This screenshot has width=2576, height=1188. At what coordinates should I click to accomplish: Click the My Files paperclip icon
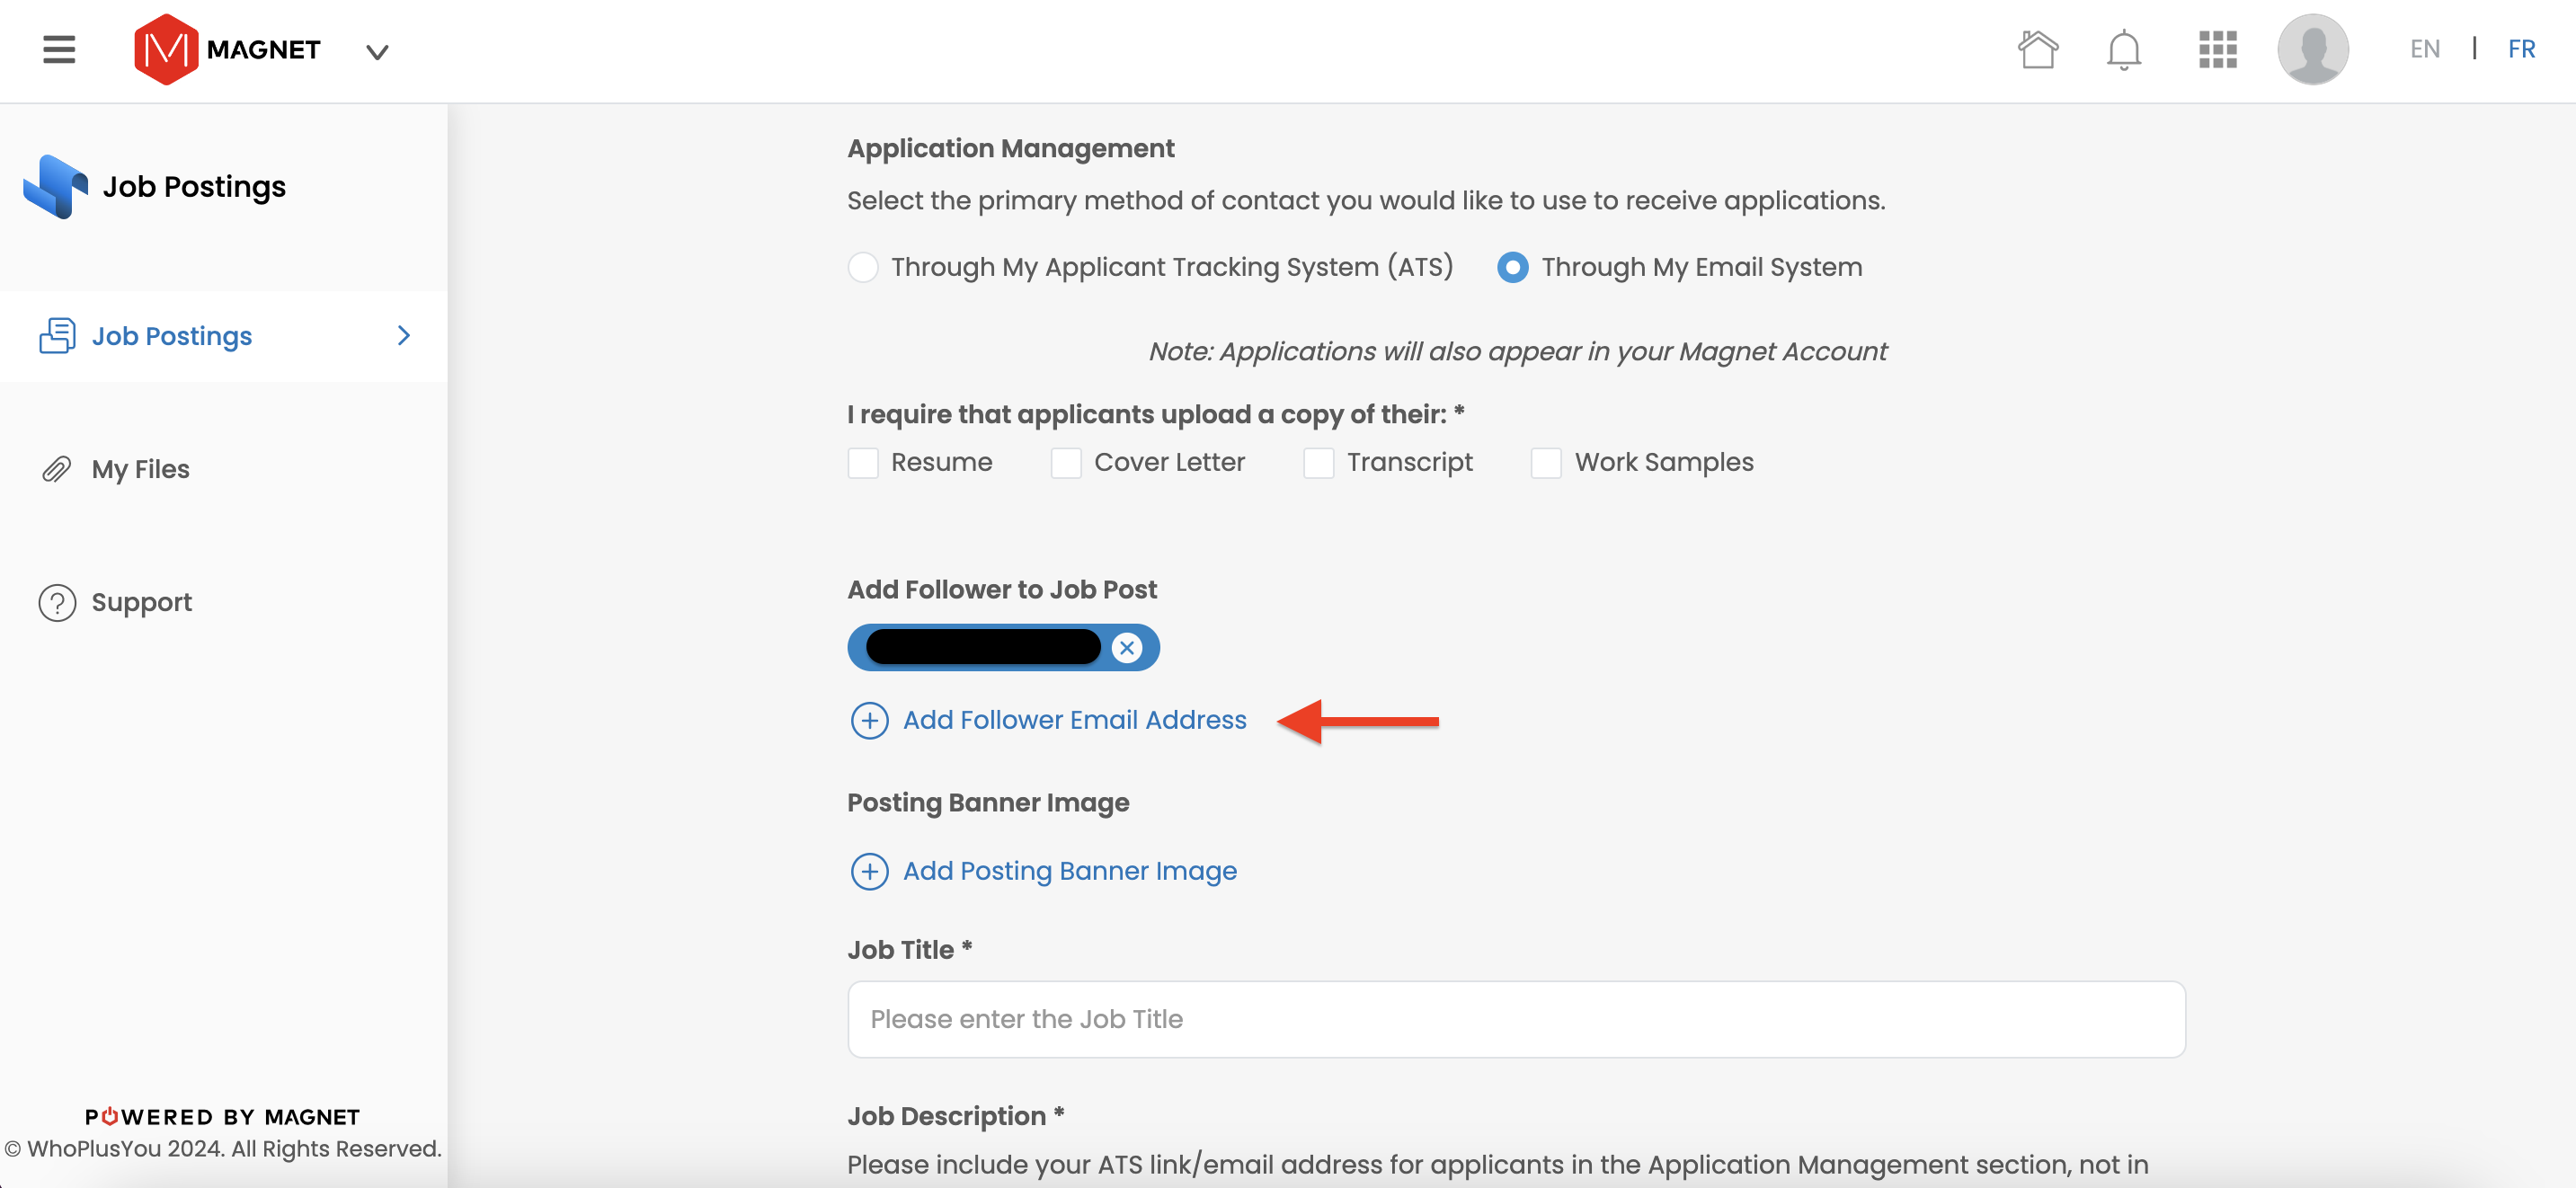57,469
